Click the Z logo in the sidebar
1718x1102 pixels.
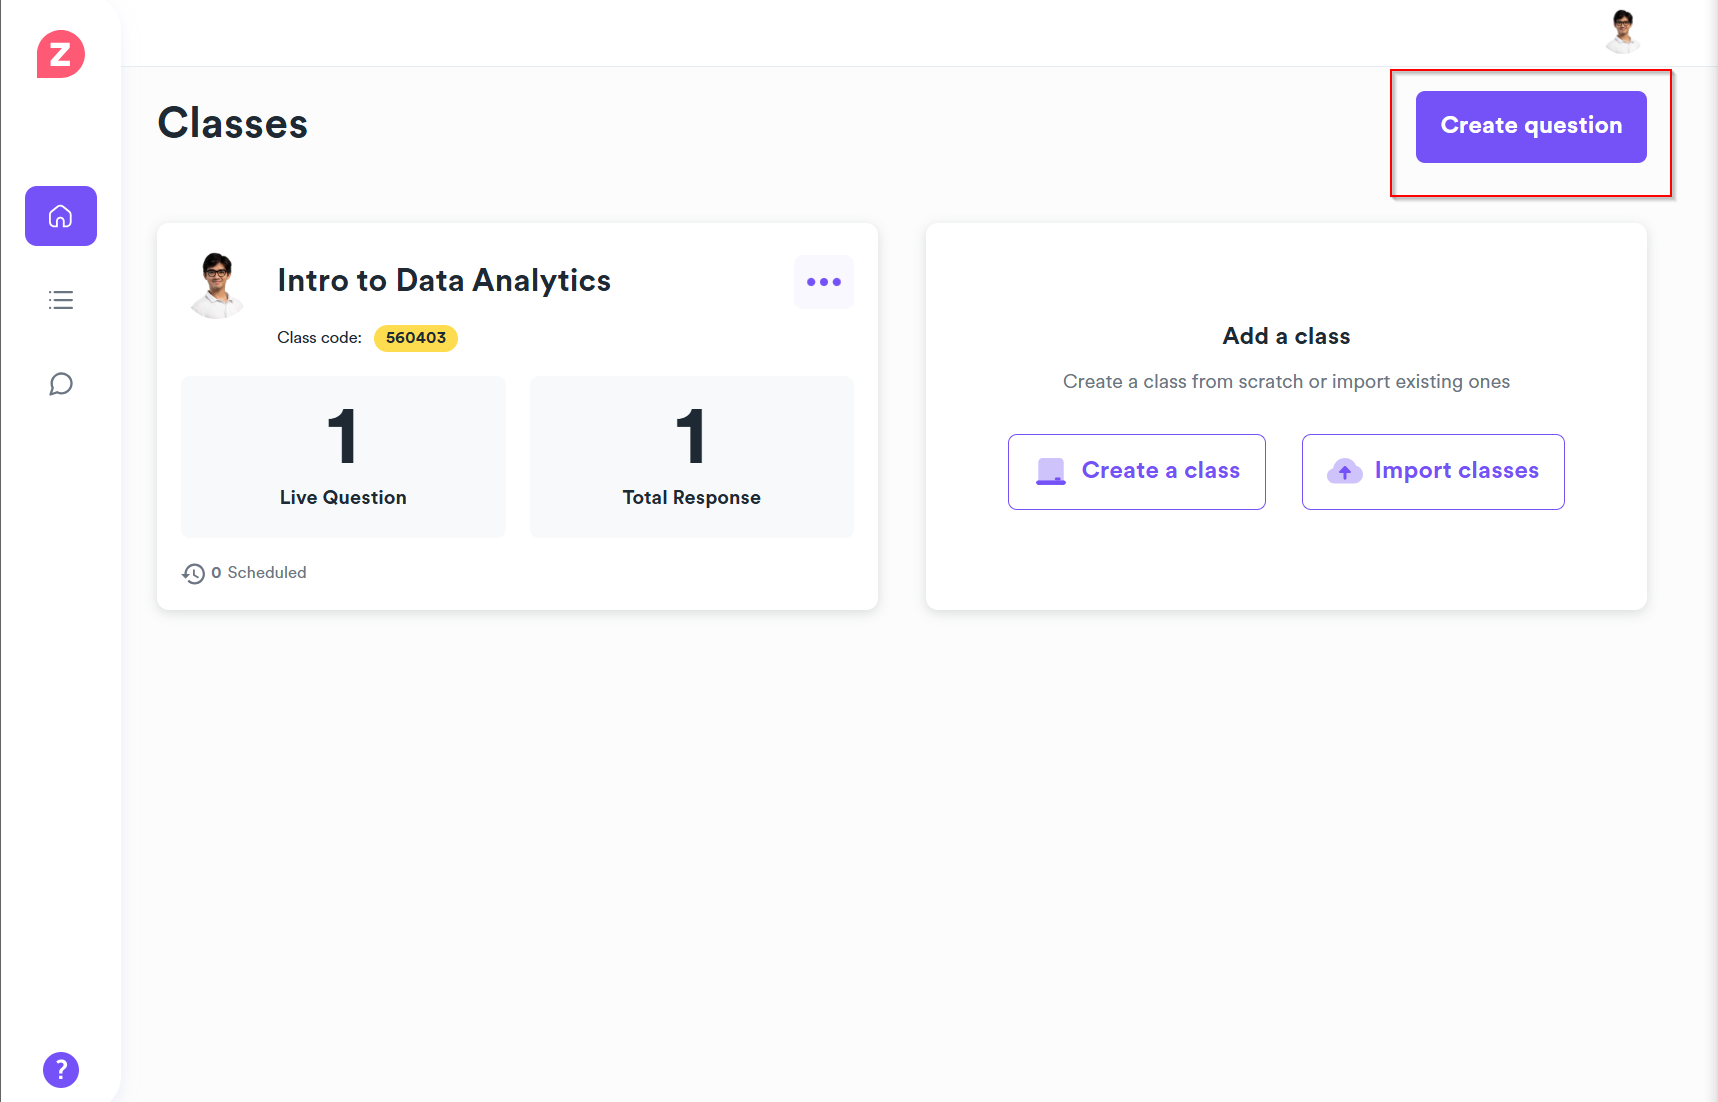pyautogui.click(x=61, y=54)
